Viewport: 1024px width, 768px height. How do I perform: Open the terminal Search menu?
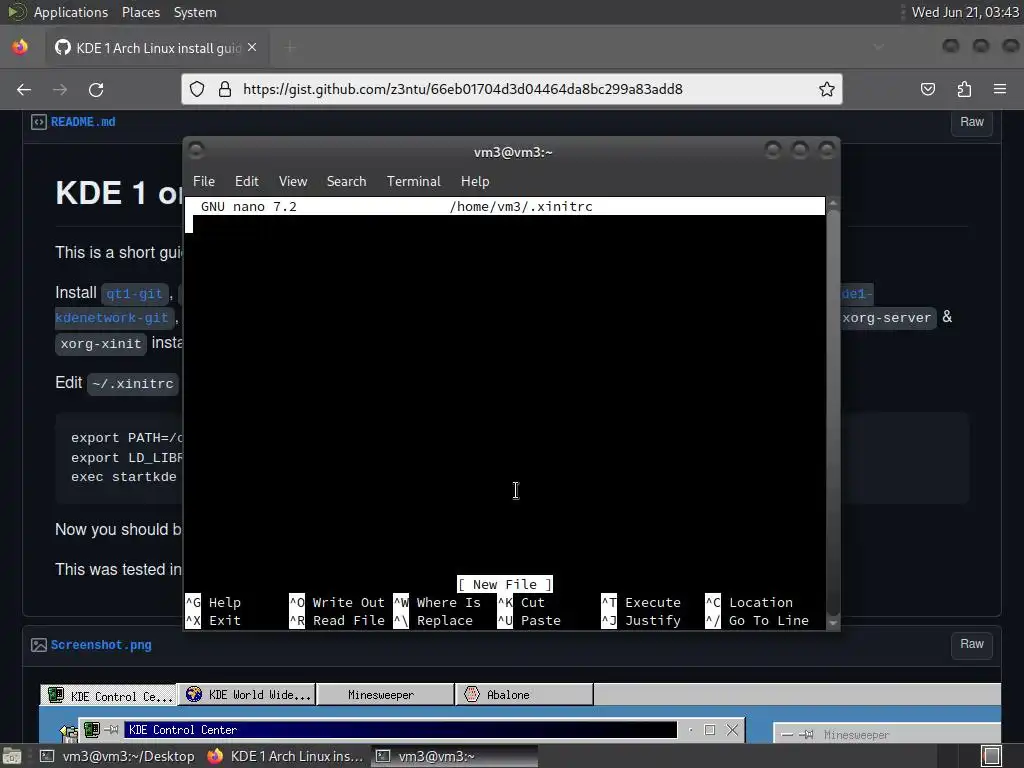point(346,182)
